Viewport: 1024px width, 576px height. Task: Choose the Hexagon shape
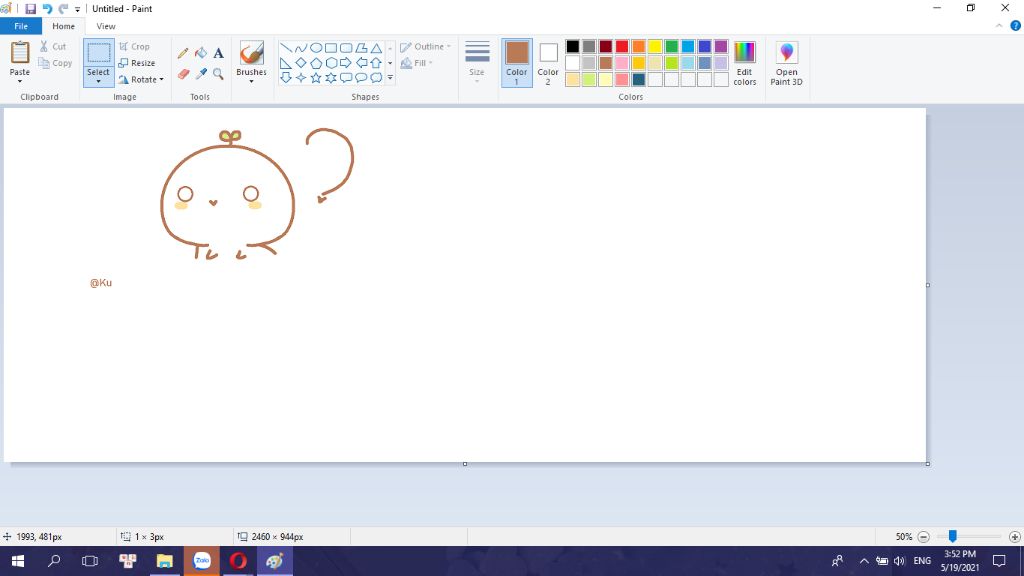pos(331,63)
